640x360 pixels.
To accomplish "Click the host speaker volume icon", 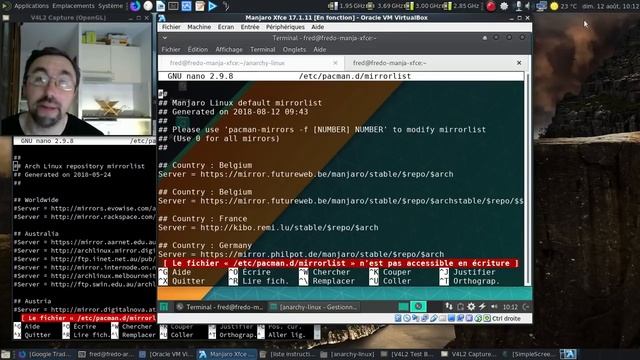I will [528, 6].
